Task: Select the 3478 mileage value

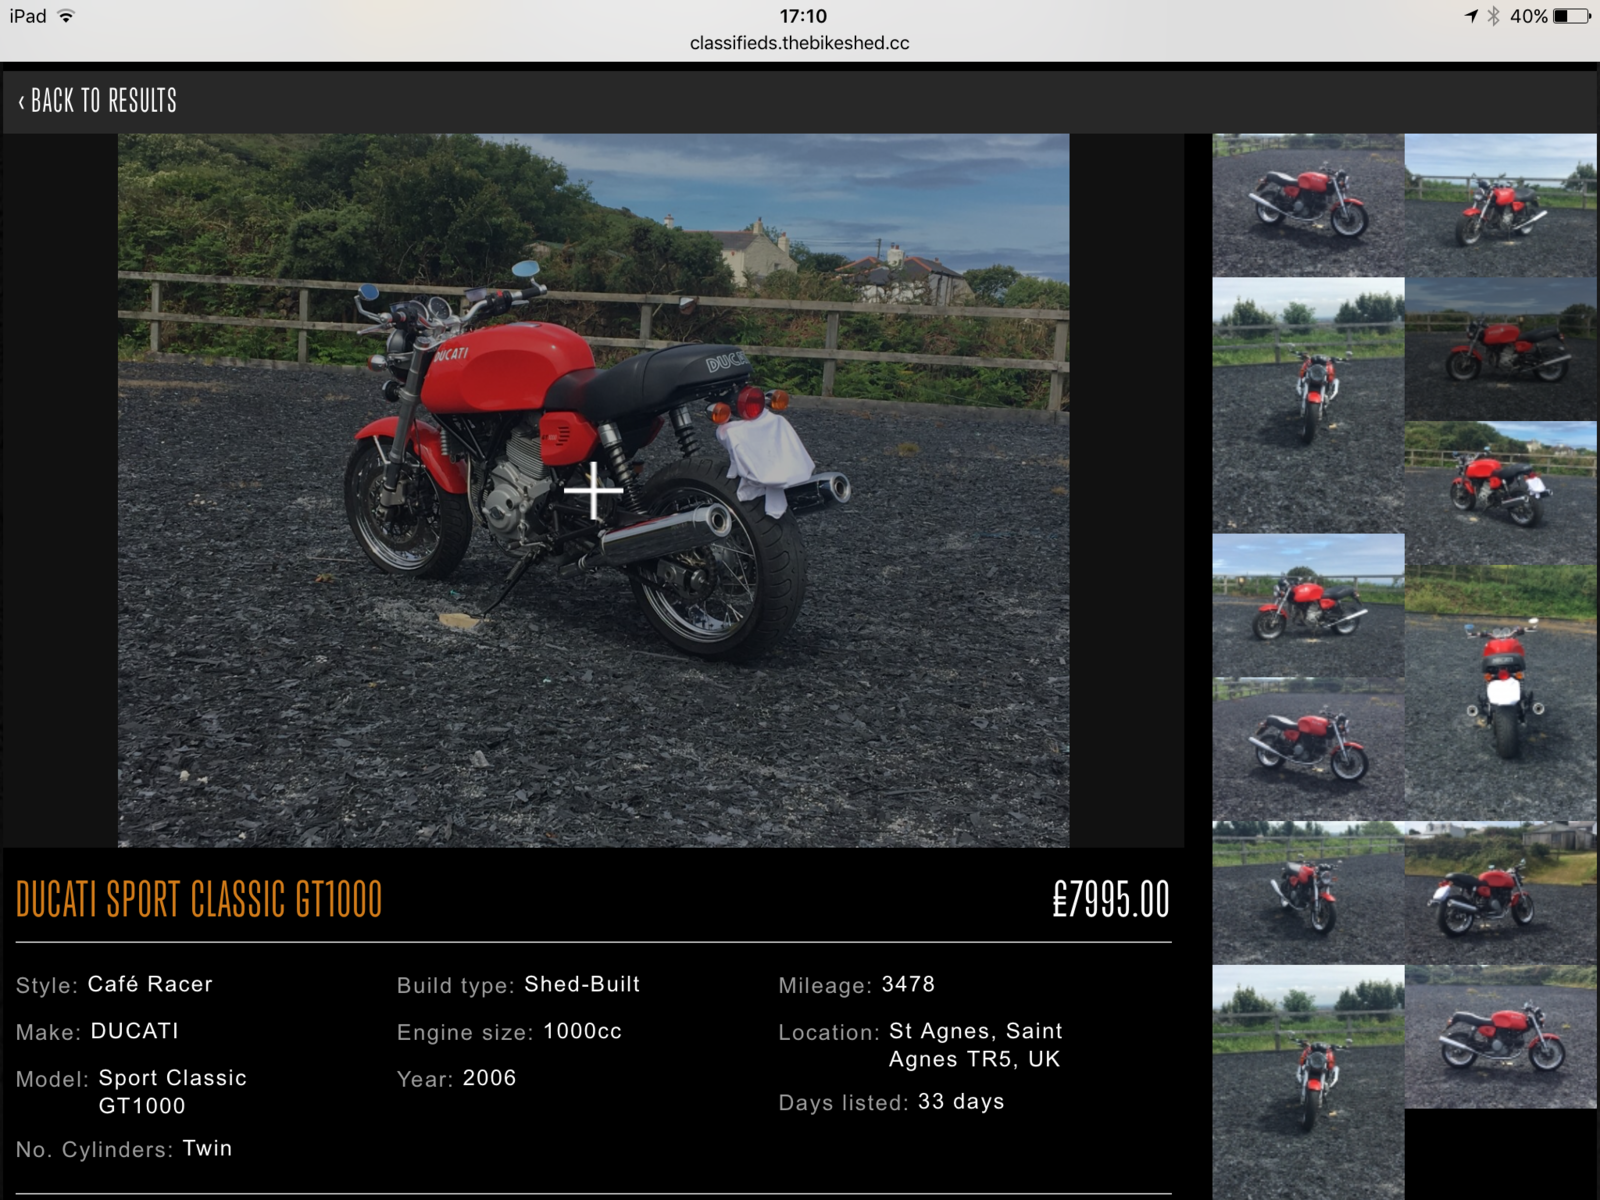Action: click(908, 984)
